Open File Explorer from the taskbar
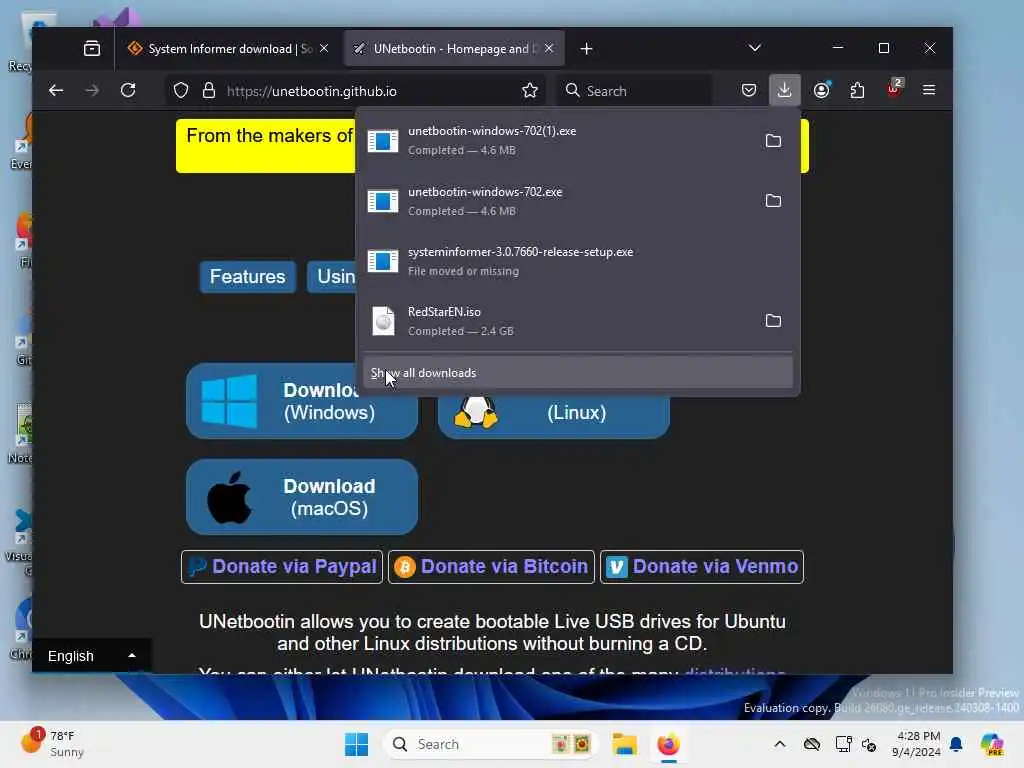Image resolution: width=1024 pixels, height=768 pixels. pos(624,744)
